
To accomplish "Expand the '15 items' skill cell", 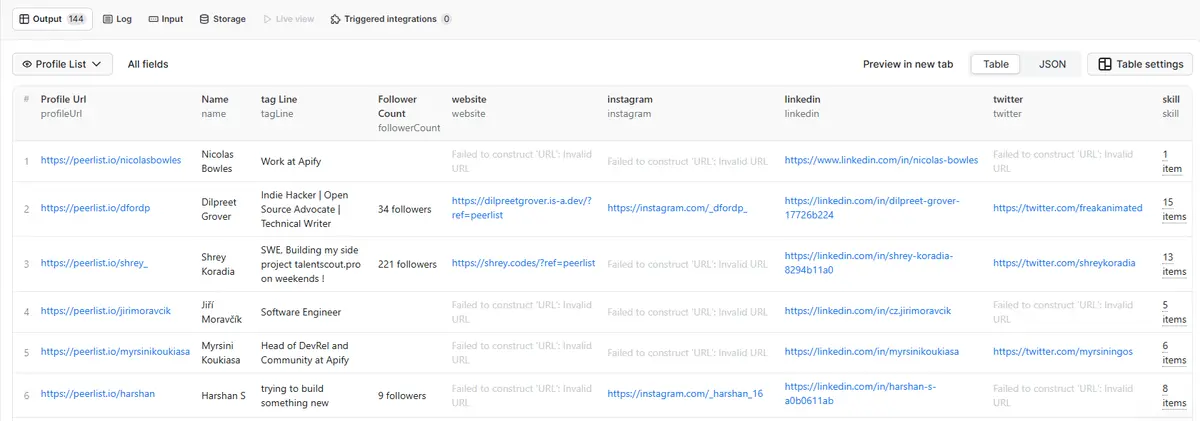I will point(1174,209).
